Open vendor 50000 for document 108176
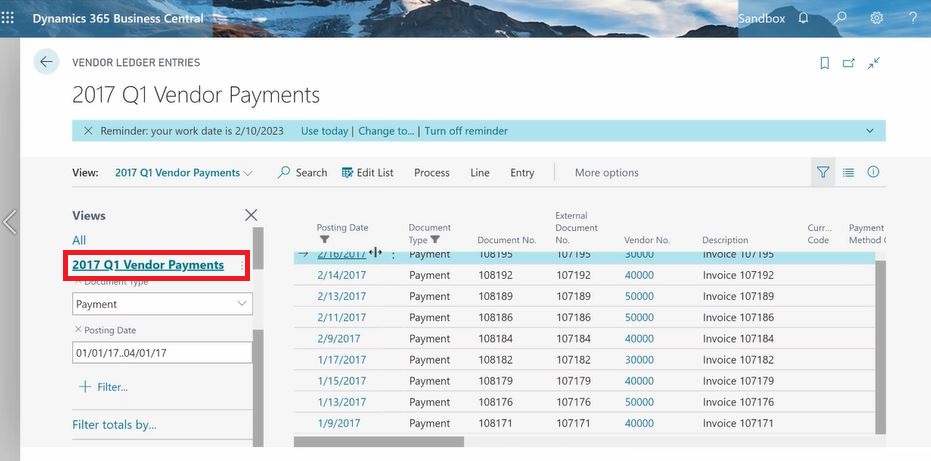931x461 pixels. (639, 402)
